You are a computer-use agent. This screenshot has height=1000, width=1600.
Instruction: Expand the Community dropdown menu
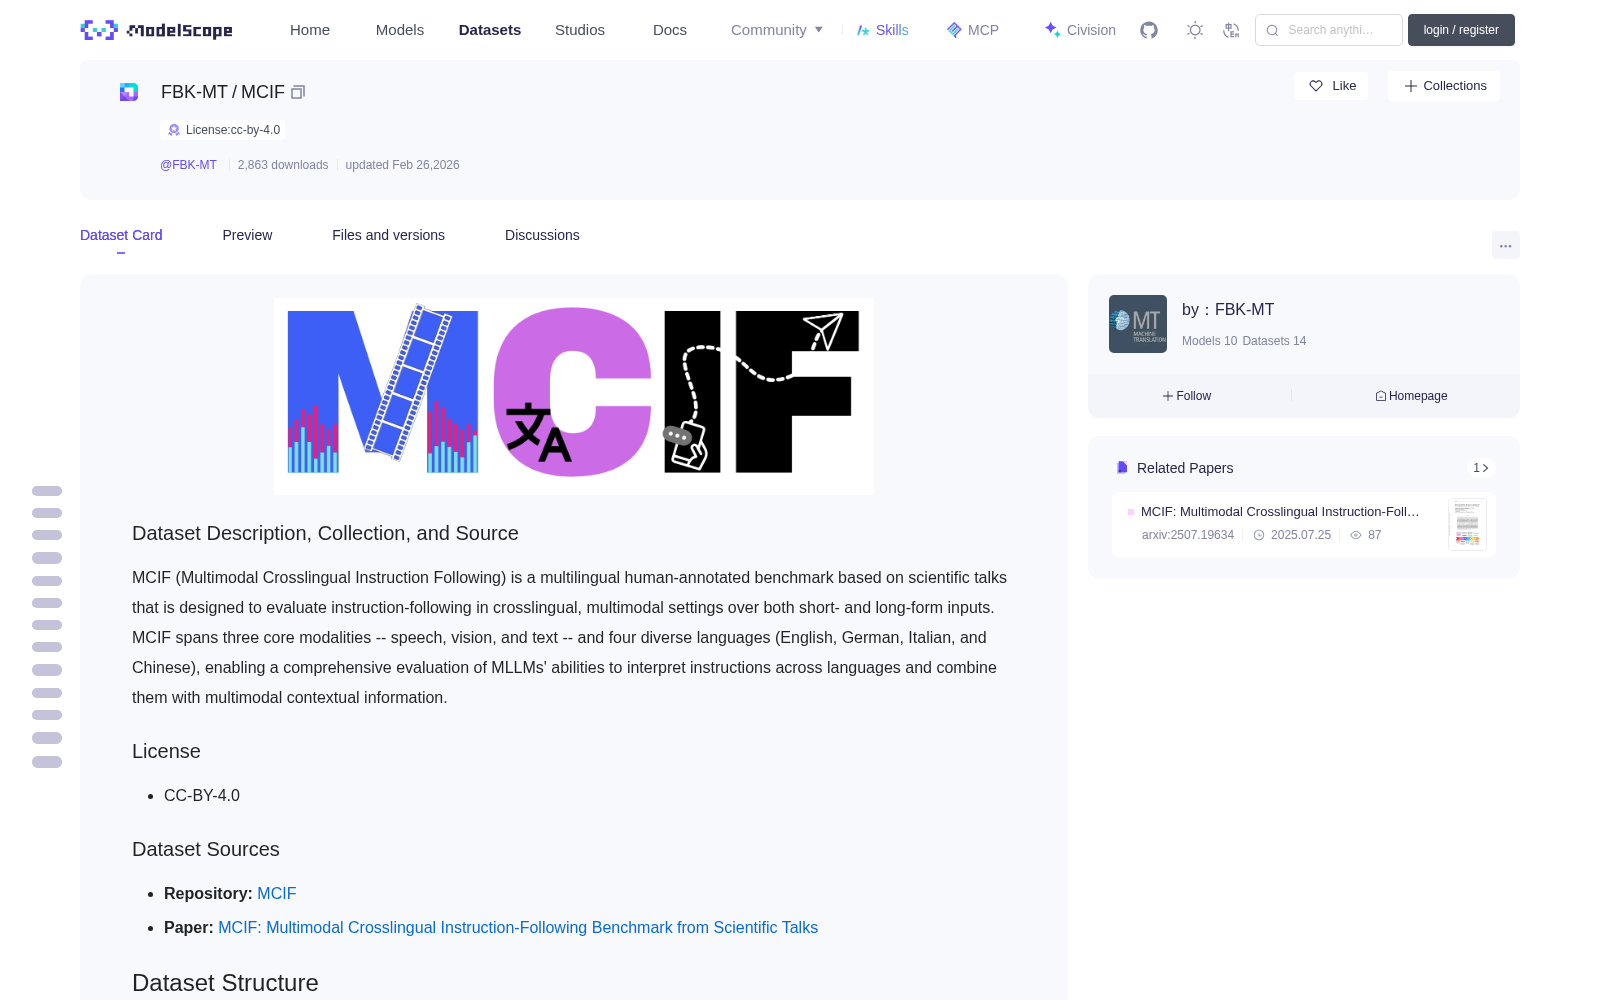pos(777,30)
